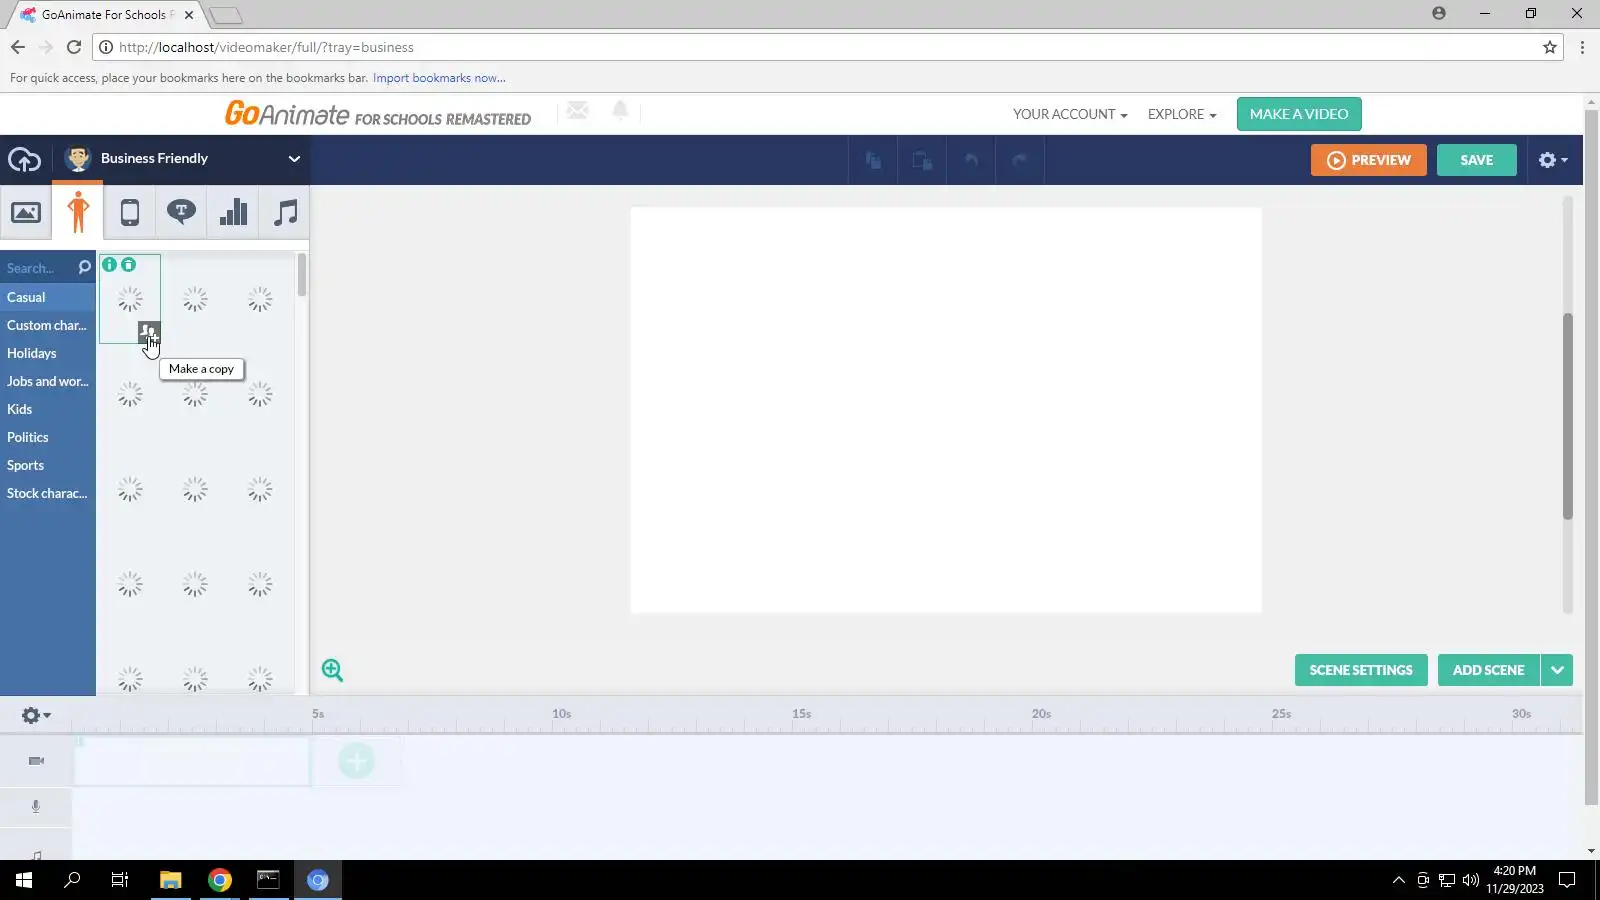The width and height of the screenshot is (1600, 900).
Task: Open the Props tab with phone icon
Action: point(130,212)
